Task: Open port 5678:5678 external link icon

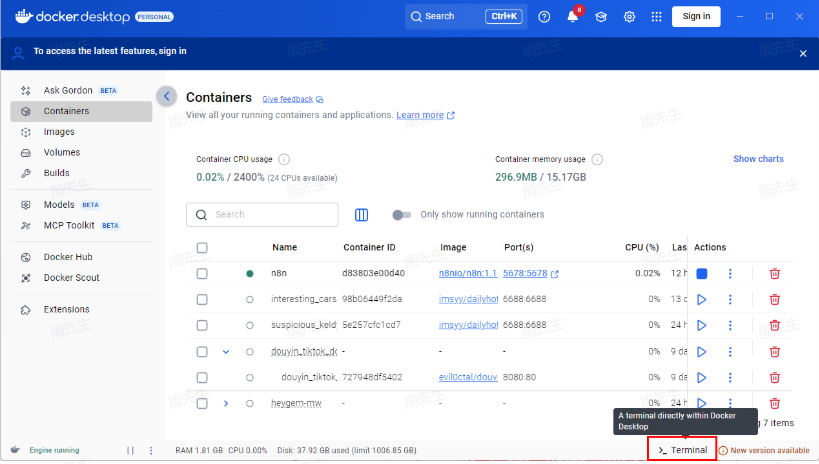Action: 555,274
